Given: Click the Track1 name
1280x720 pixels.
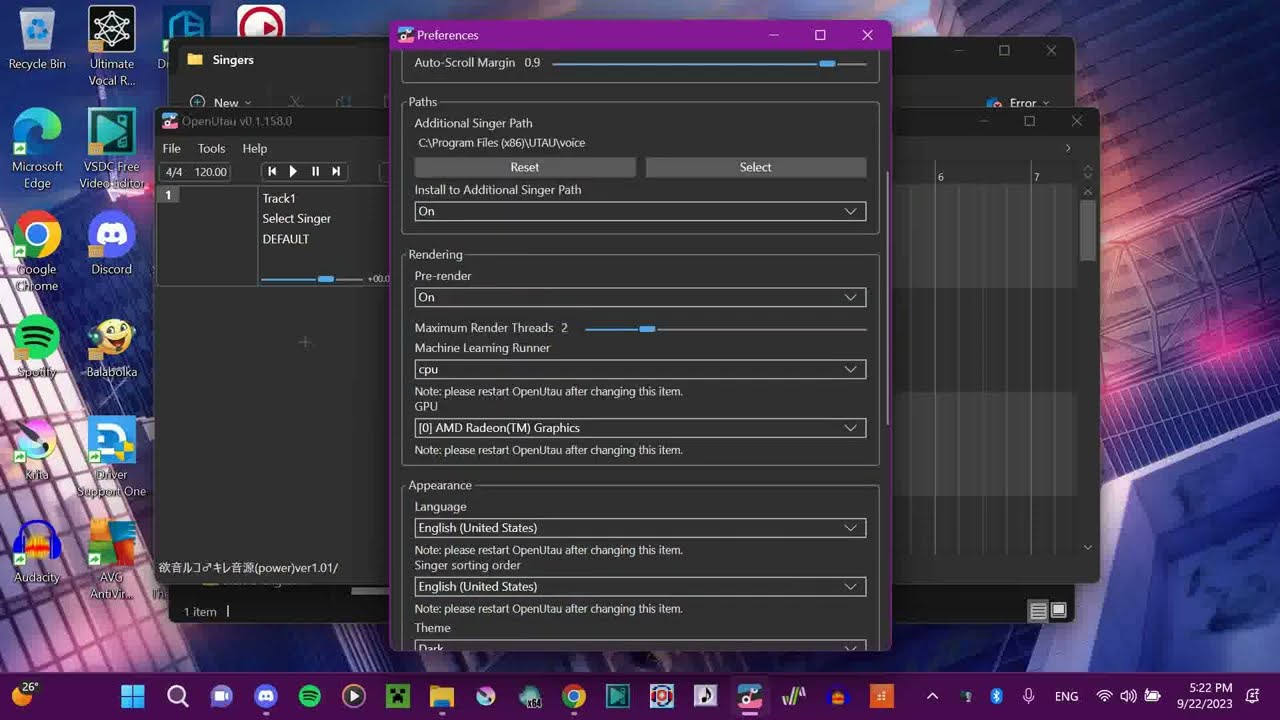Looking at the screenshot, I should pos(279,199).
